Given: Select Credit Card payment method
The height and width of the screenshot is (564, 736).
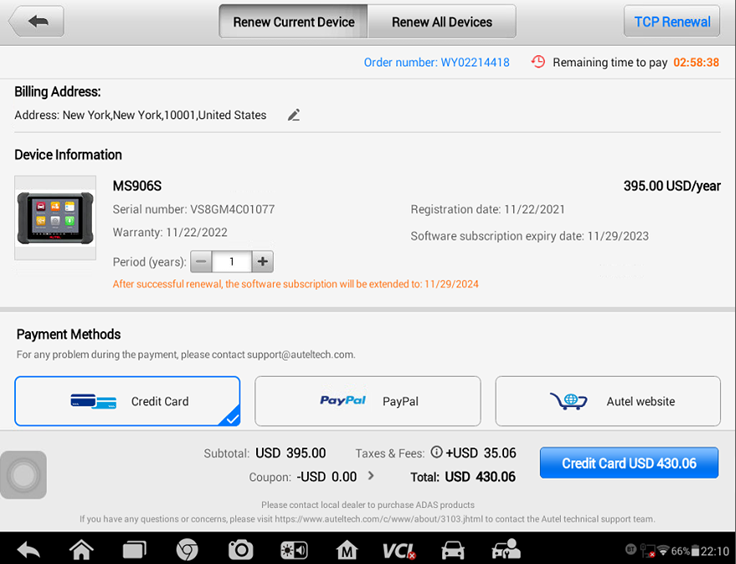Looking at the screenshot, I should click(x=127, y=401).
